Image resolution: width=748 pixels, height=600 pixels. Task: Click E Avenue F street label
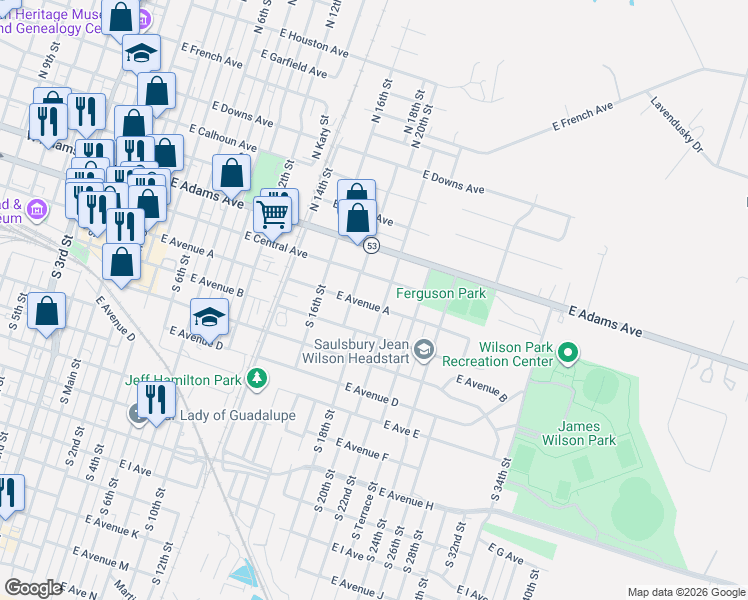click(x=362, y=449)
